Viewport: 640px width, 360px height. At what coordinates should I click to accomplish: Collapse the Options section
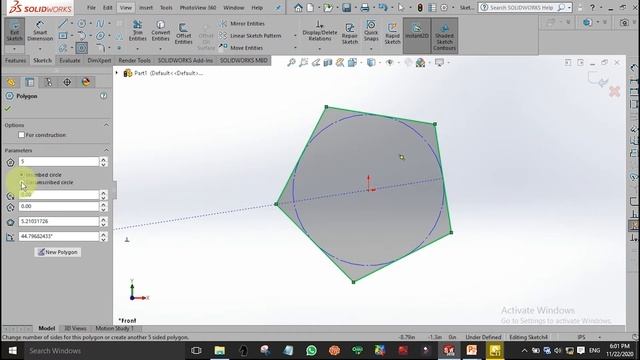click(106, 125)
